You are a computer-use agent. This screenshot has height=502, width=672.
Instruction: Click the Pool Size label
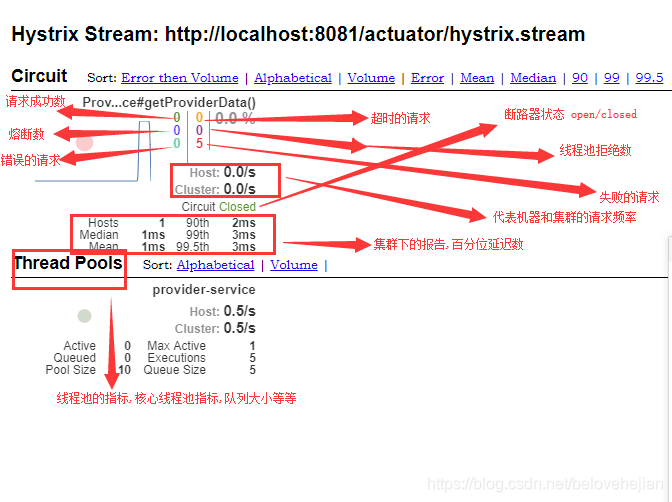[x=71, y=370]
